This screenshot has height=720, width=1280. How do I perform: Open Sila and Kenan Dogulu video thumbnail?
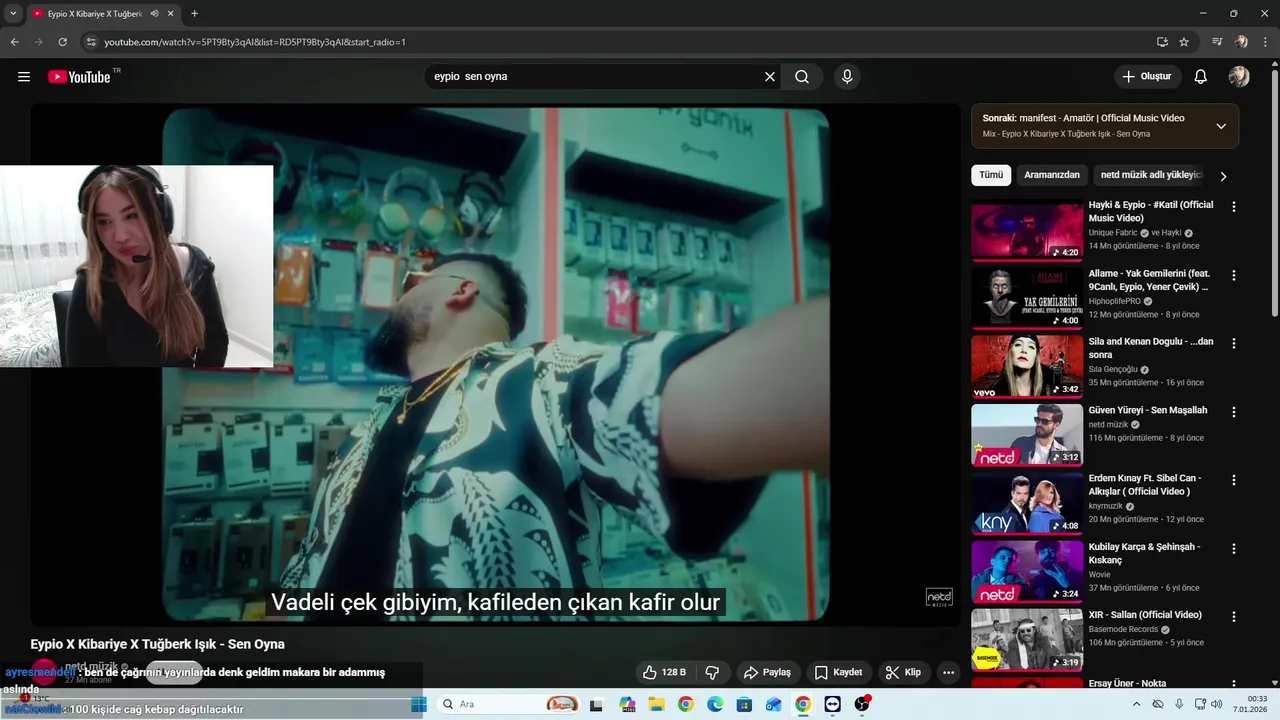pyautogui.click(x=1027, y=367)
